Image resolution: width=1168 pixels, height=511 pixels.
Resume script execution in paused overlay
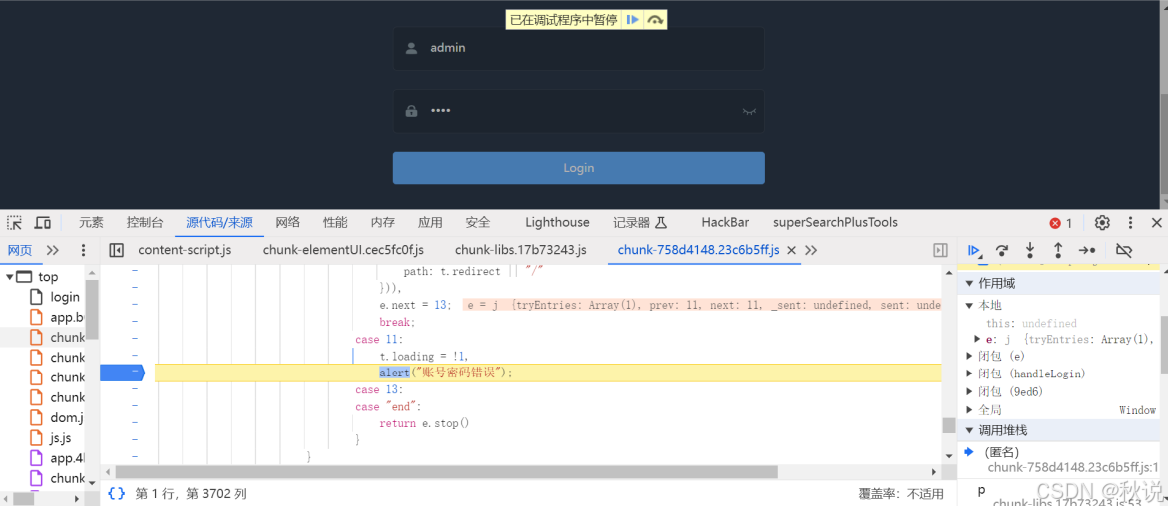click(632, 20)
